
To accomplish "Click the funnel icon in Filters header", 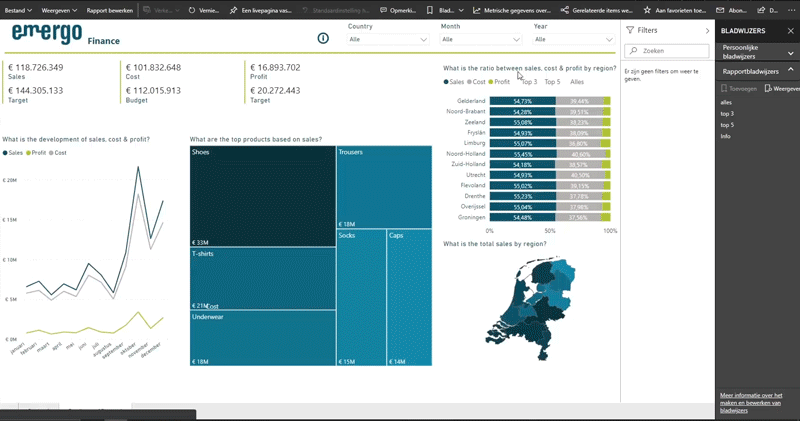I will pyautogui.click(x=629, y=31).
